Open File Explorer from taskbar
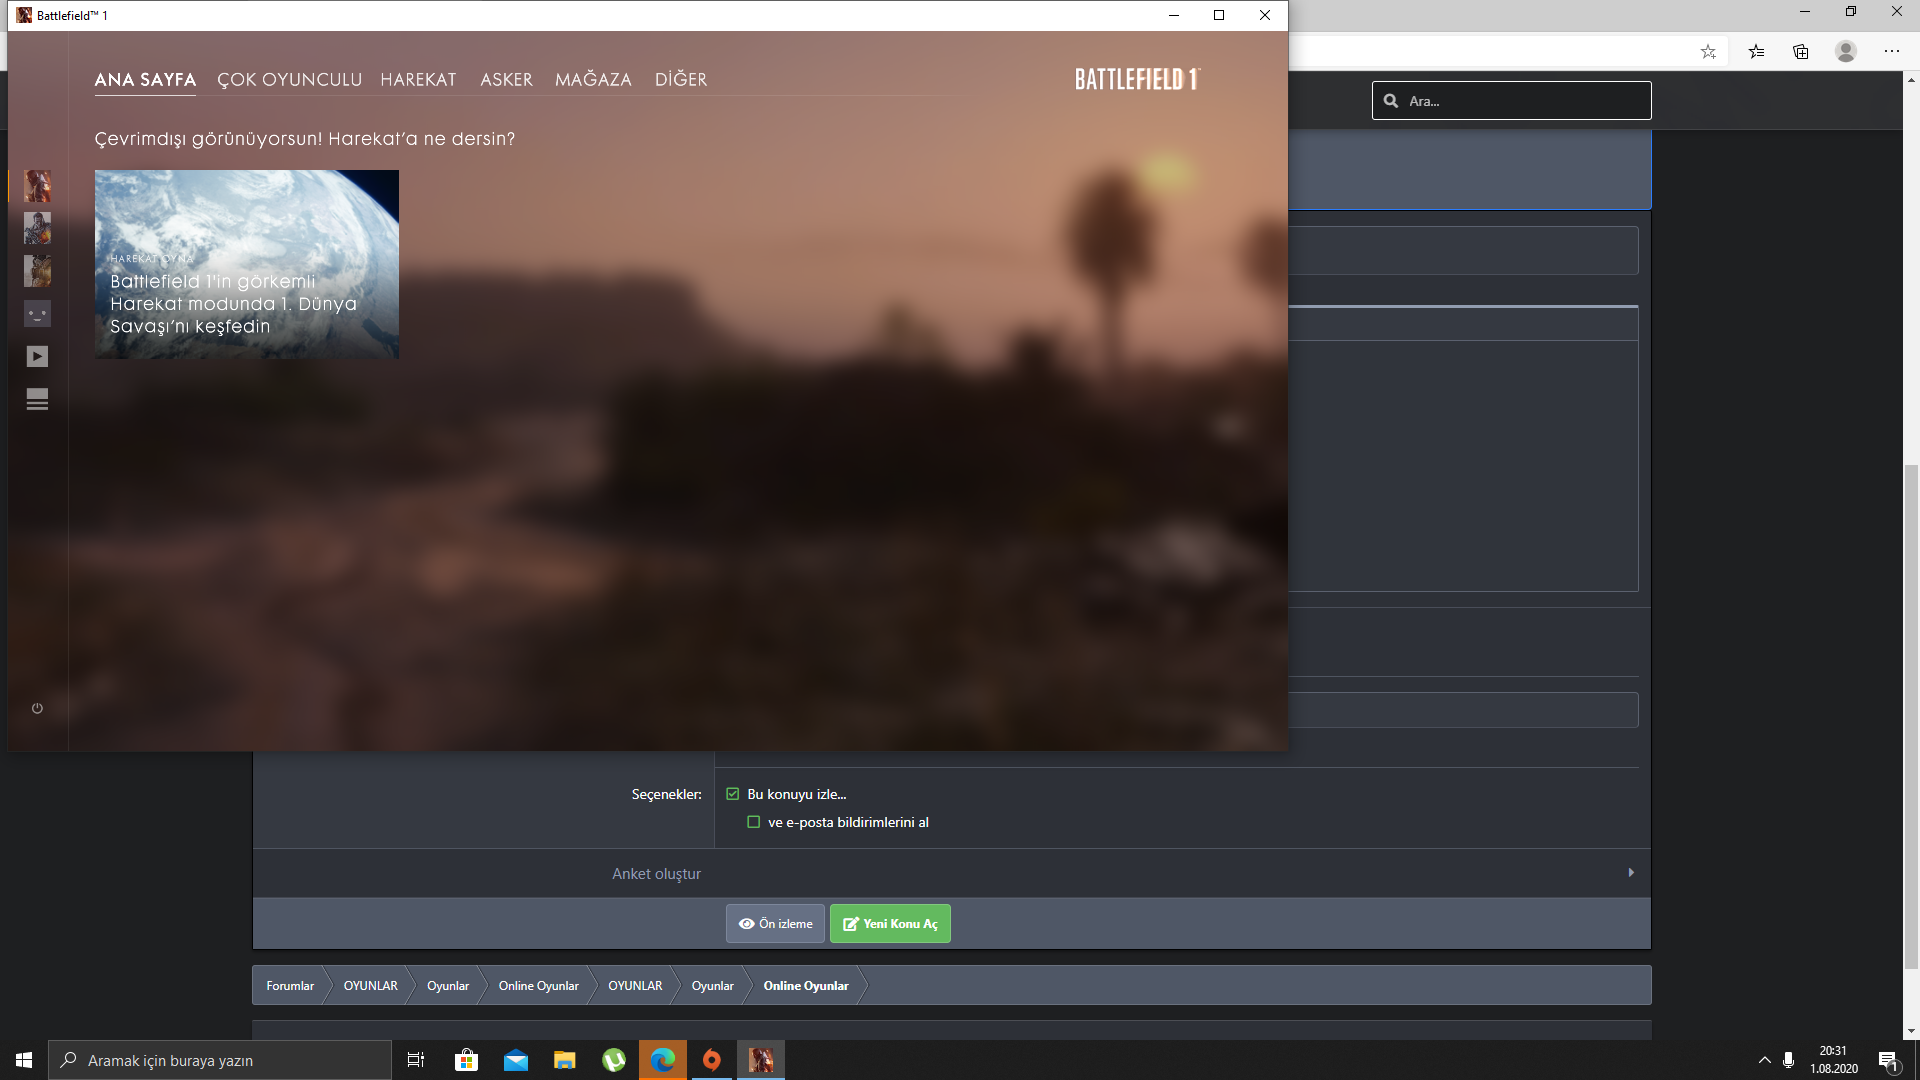Screen dimensions: 1920x1080 pyautogui.click(x=565, y=1060)
